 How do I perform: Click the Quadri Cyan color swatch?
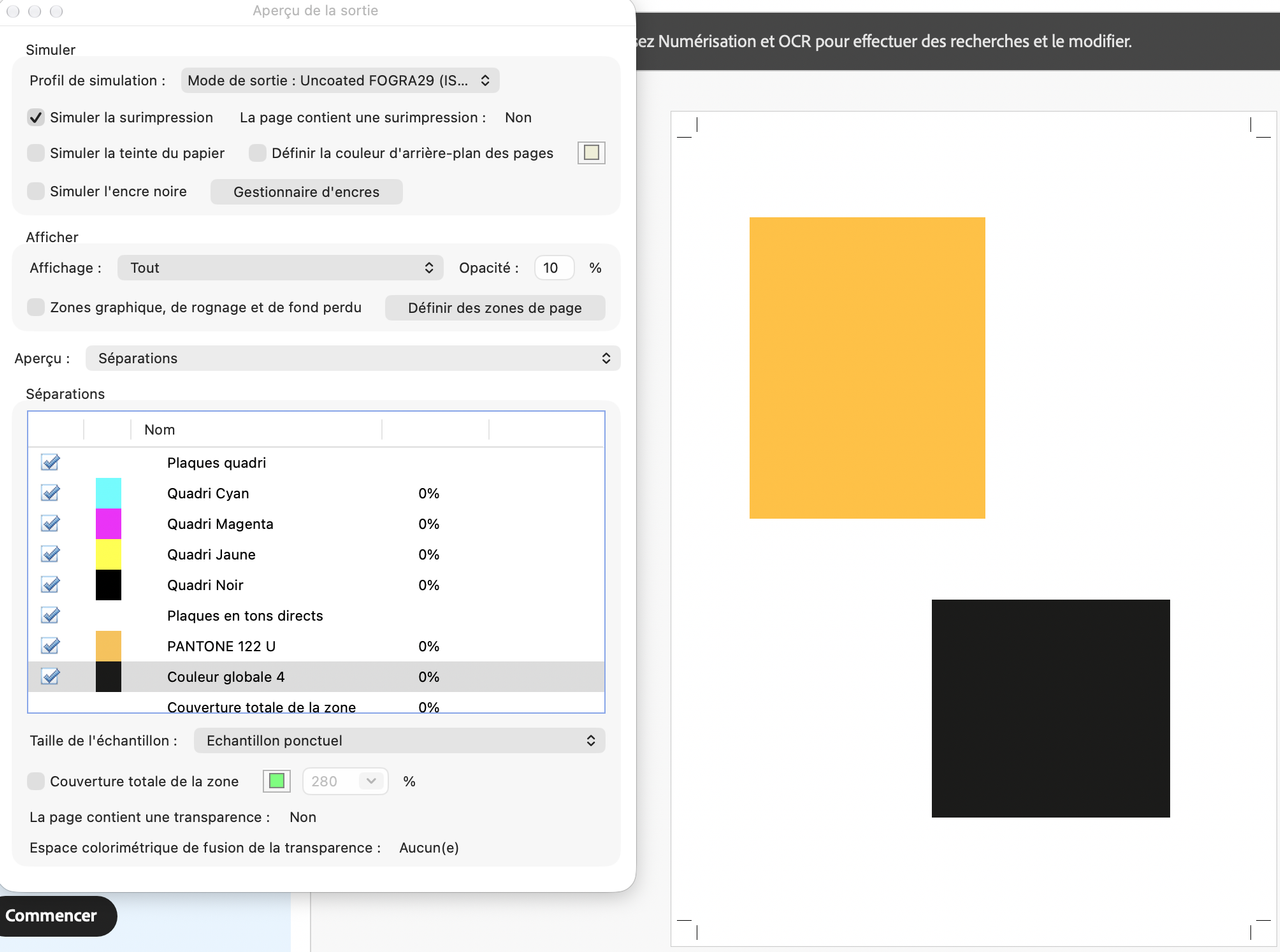click(108, 493)
